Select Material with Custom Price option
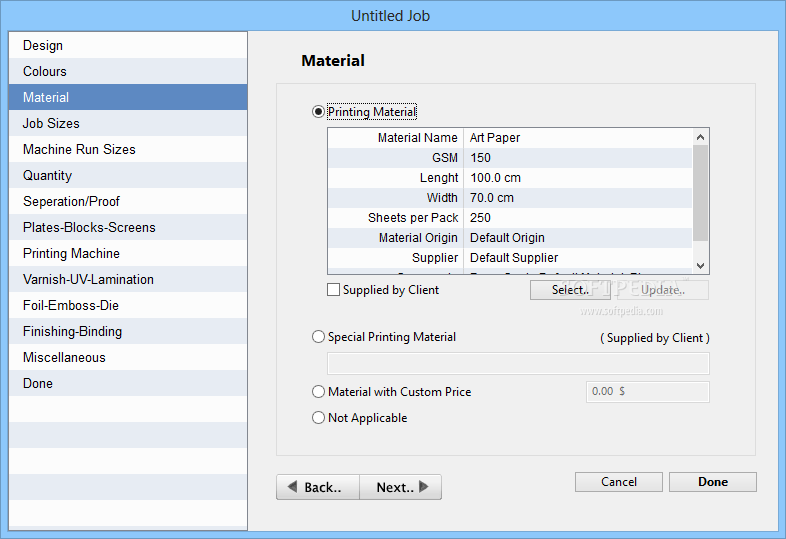 (x=318, y=392)
